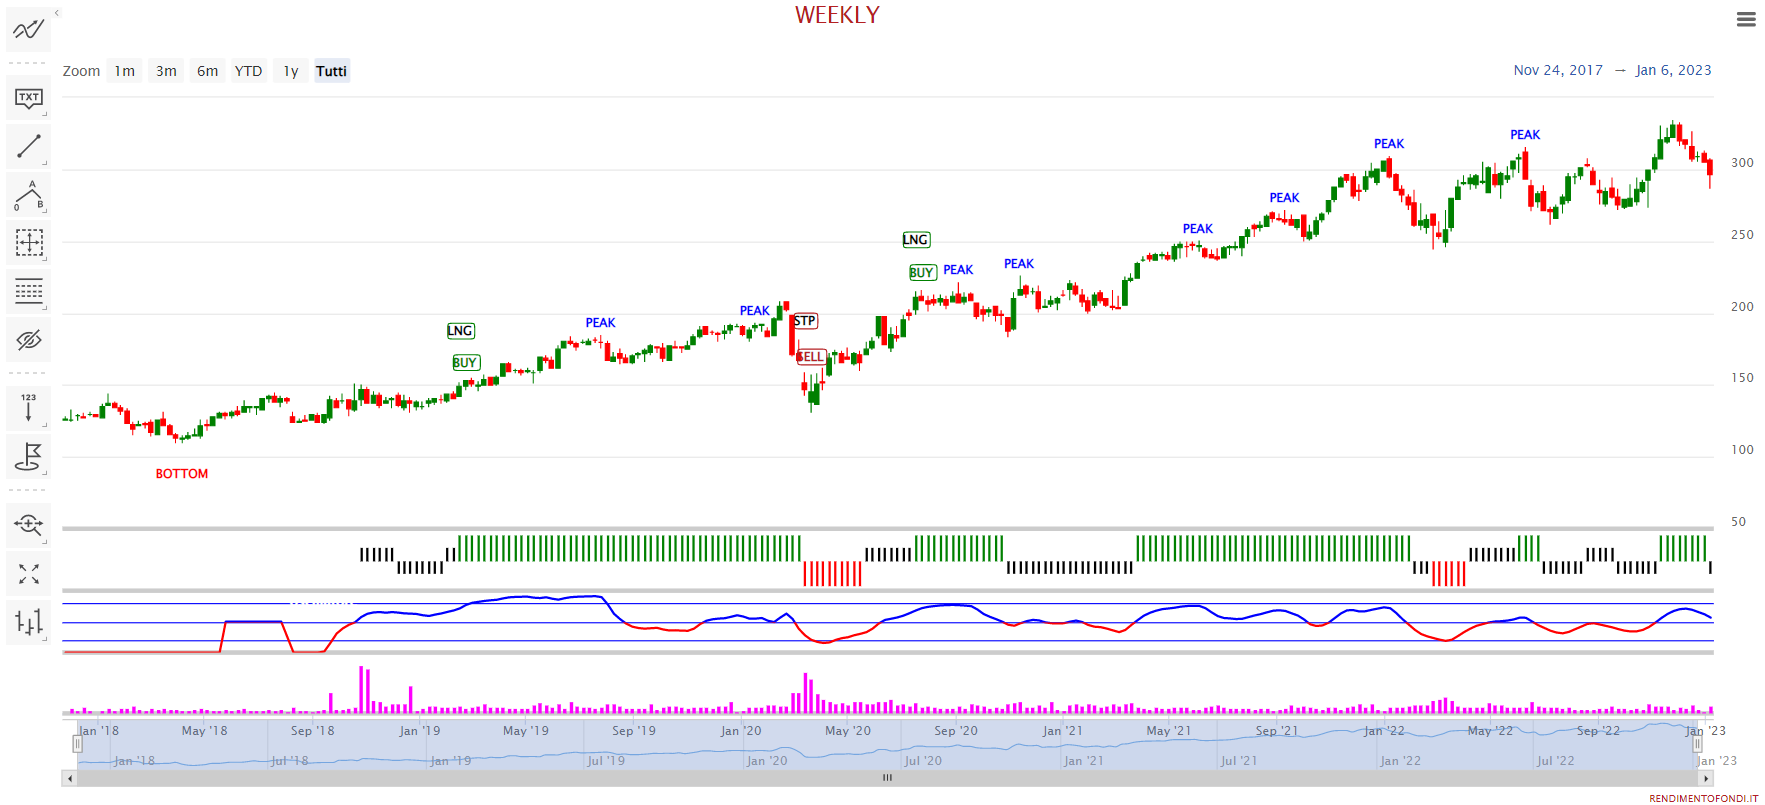Click the Nov 24, 2017 start date field
1765x805 pixels.
1557,70
